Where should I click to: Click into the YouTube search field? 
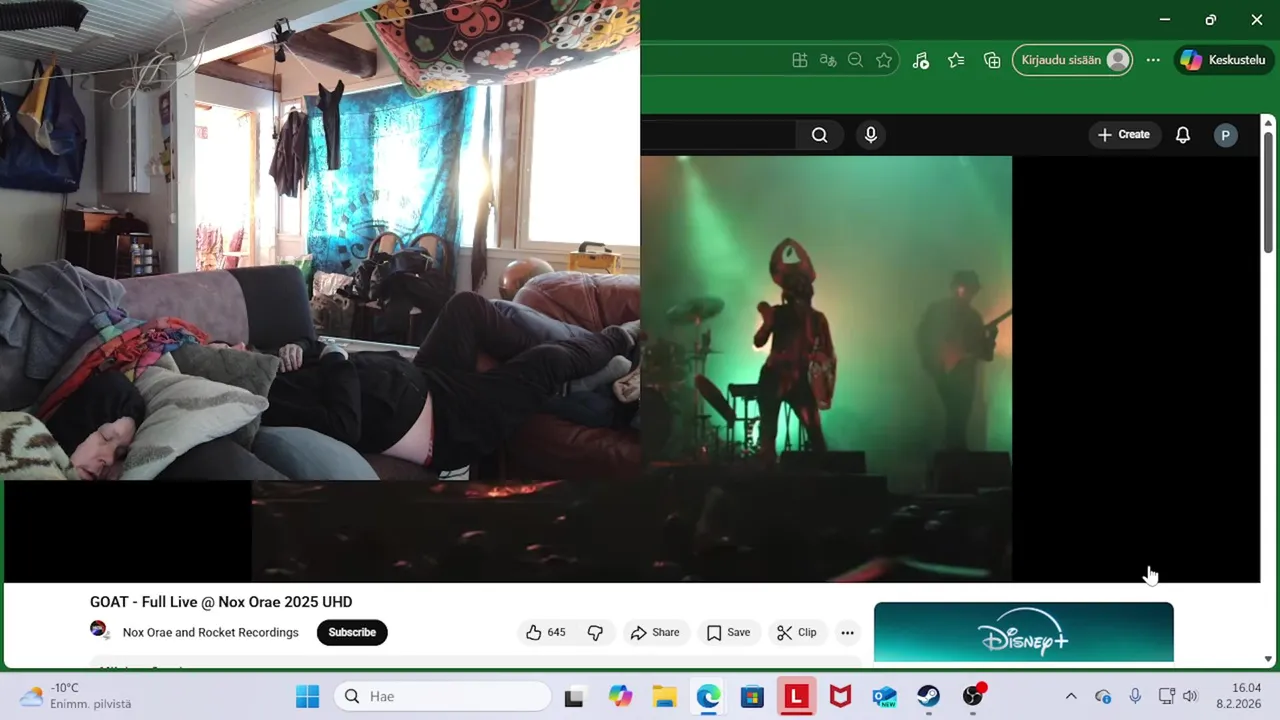coord(718,135)
